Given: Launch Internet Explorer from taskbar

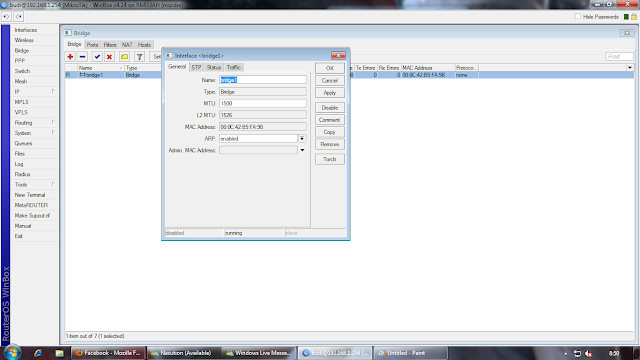Looking at the screenshot, I should pyautogui.click(x=38, y=353).
